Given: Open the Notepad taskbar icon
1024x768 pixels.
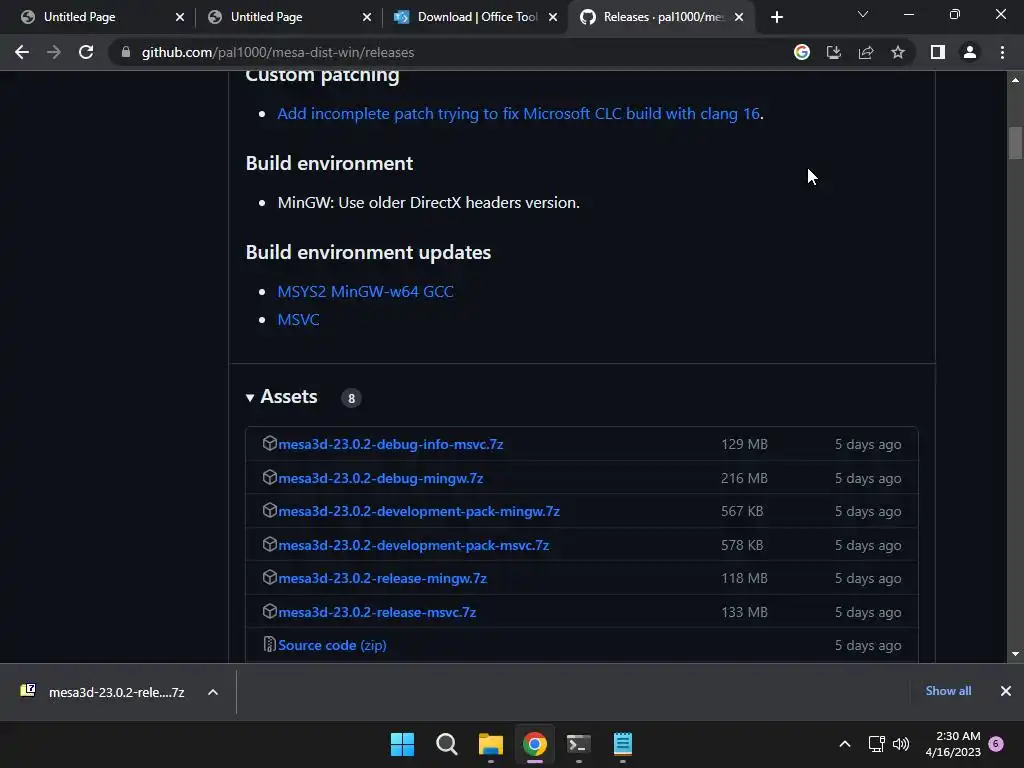Looking at the screenshot, I should click(x=622, y=744).
